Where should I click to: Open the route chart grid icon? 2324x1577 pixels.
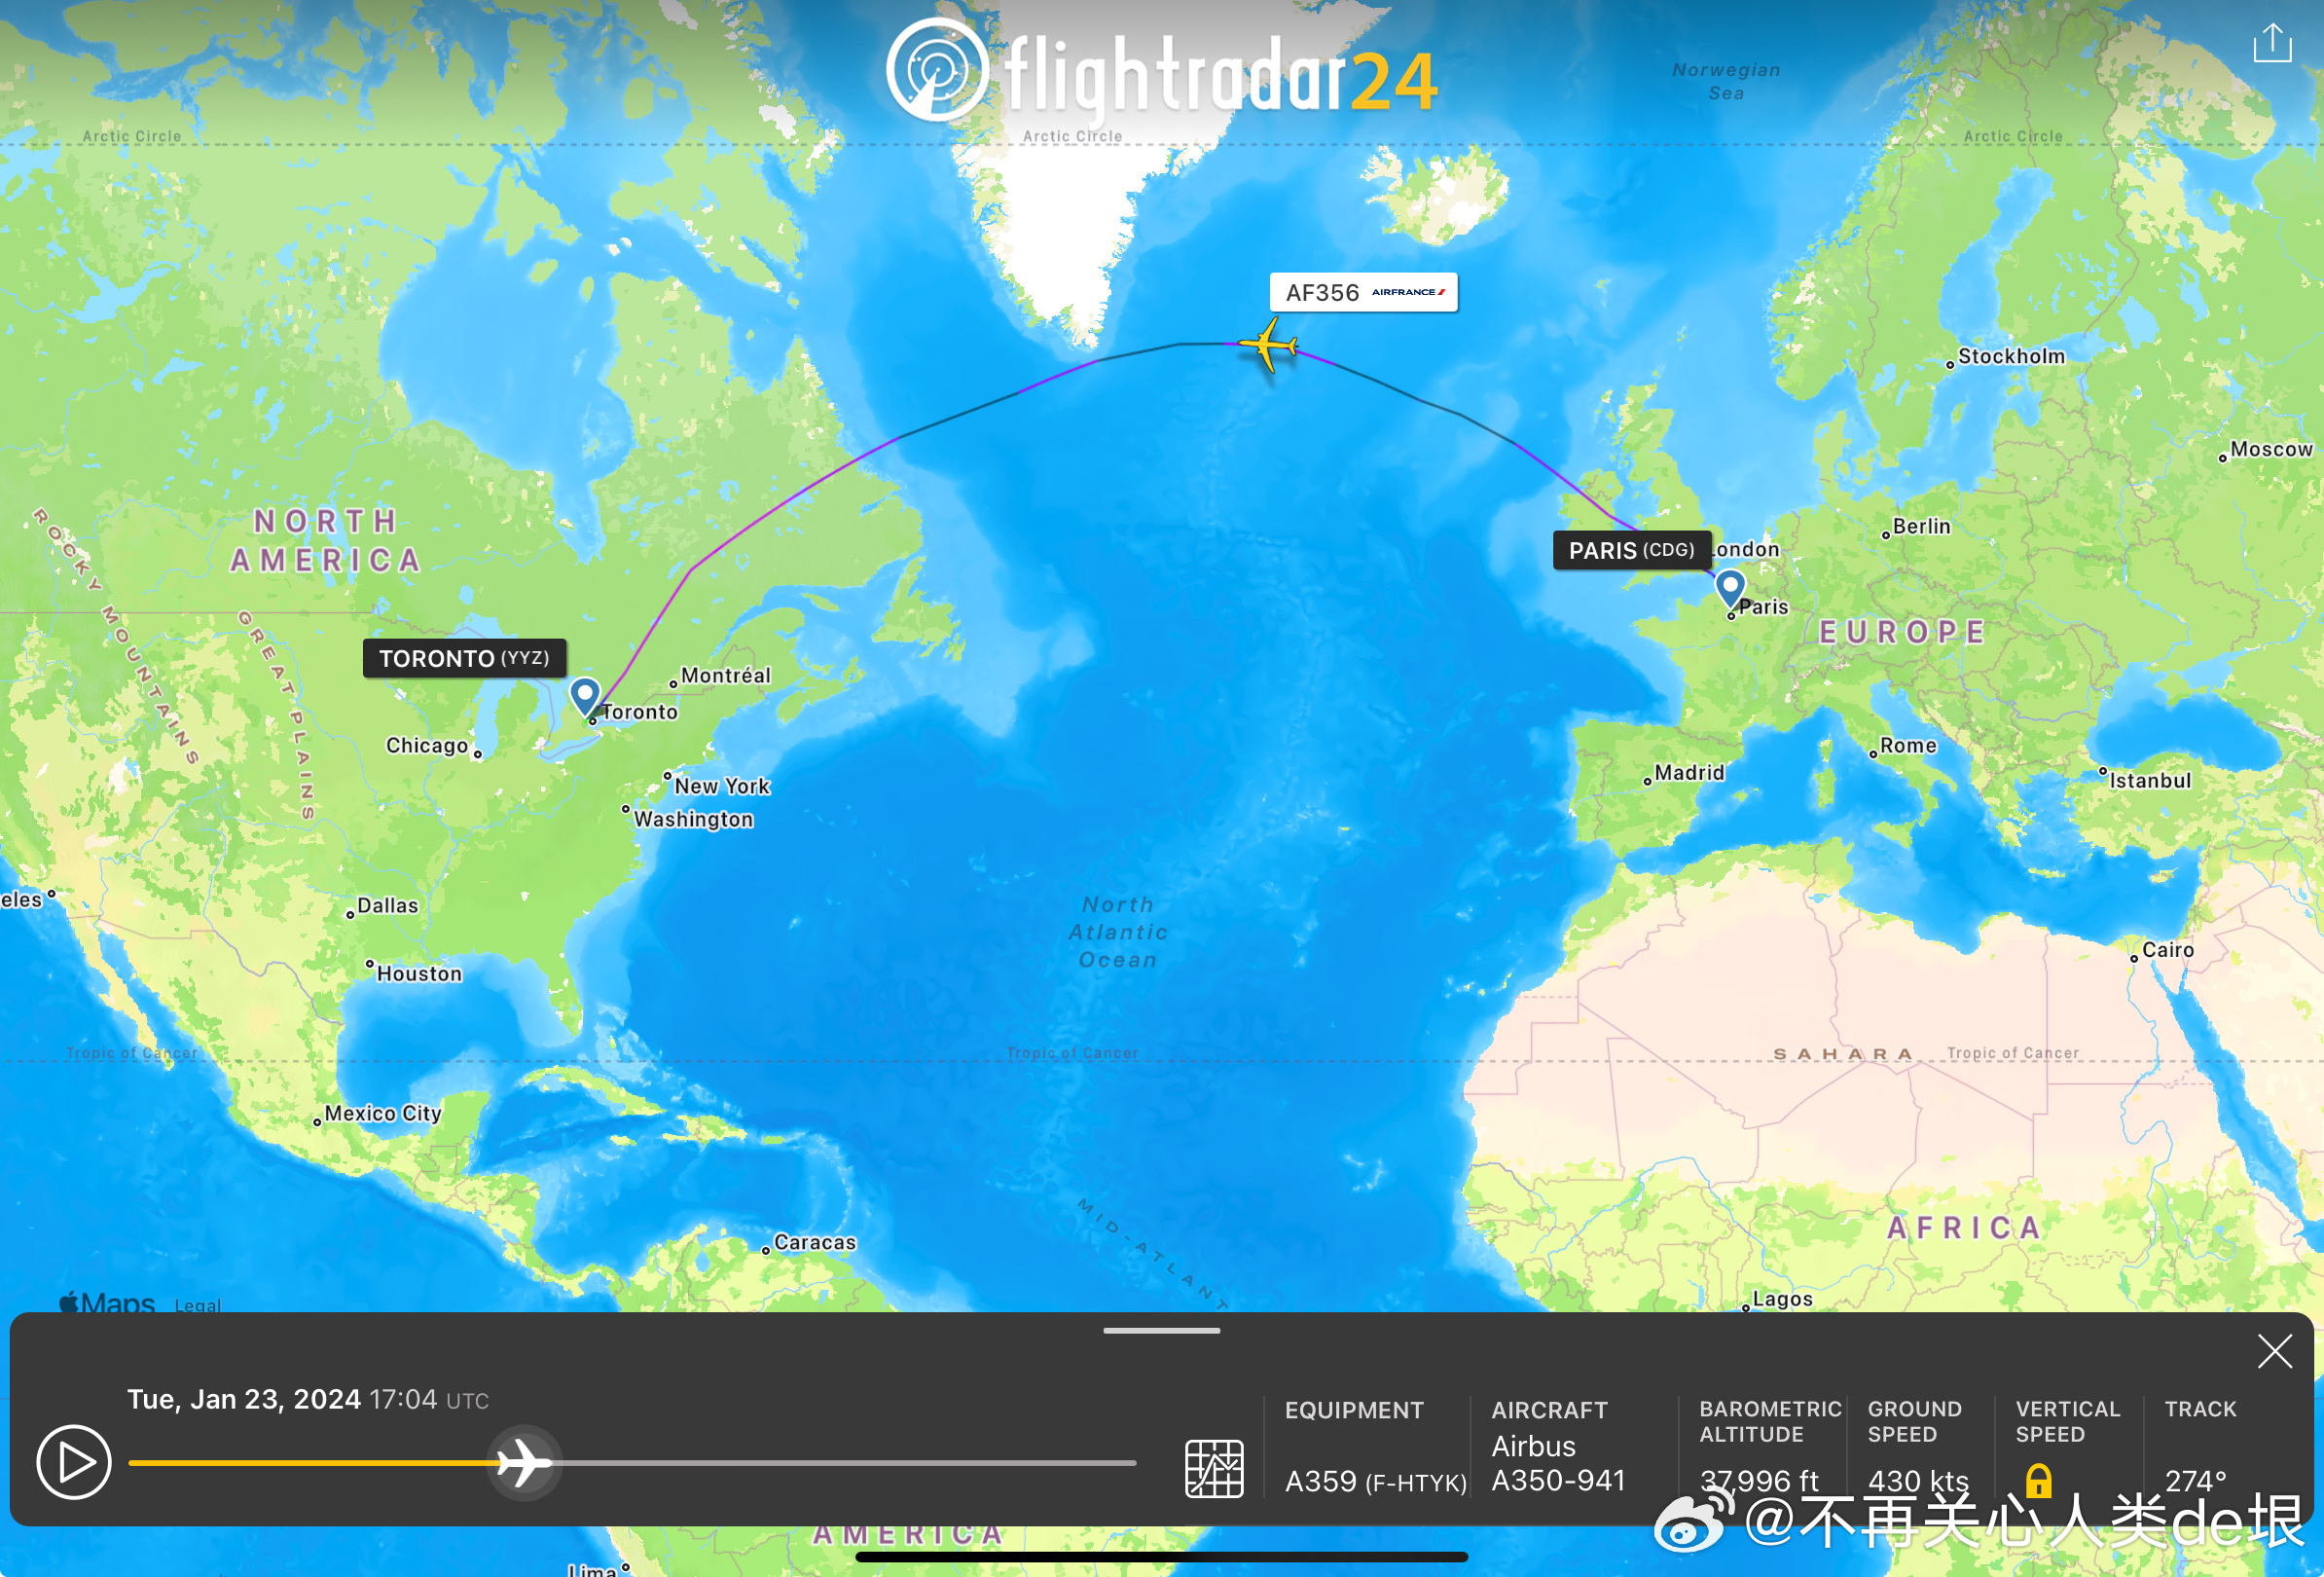click(1214, 1468)
